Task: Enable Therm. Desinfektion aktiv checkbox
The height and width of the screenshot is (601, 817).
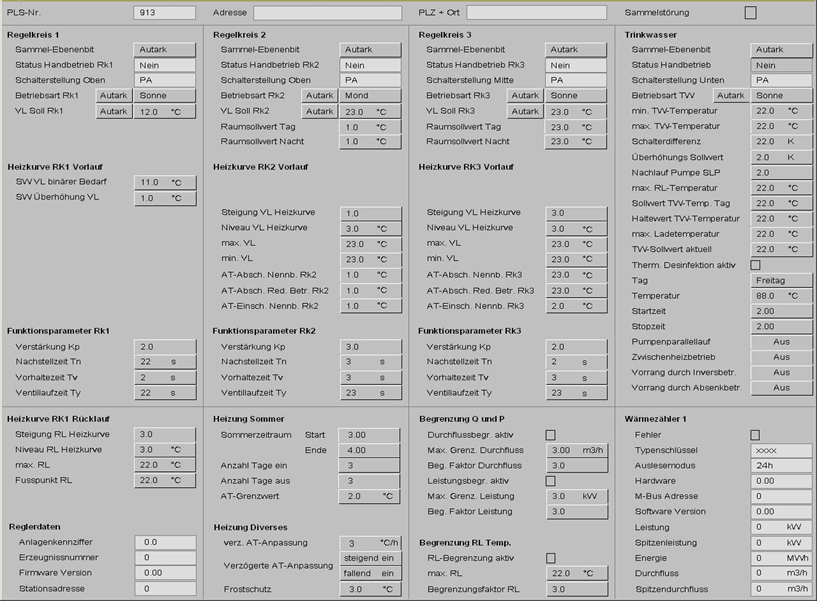Action: [755, 265]
